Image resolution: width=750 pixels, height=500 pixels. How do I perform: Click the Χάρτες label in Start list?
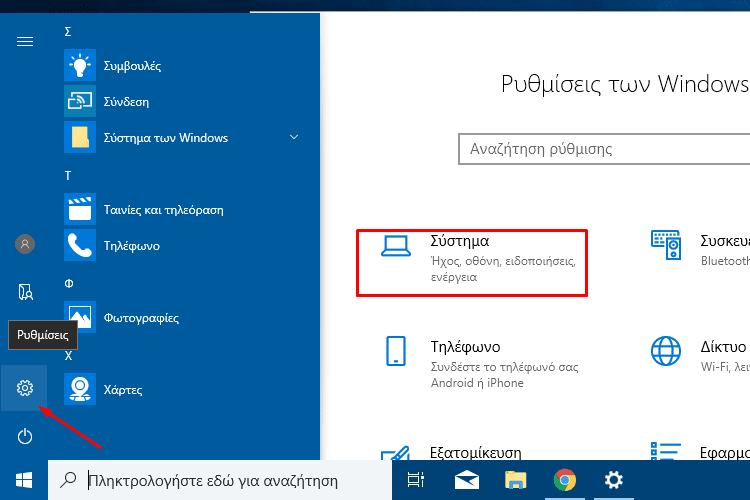123,389
